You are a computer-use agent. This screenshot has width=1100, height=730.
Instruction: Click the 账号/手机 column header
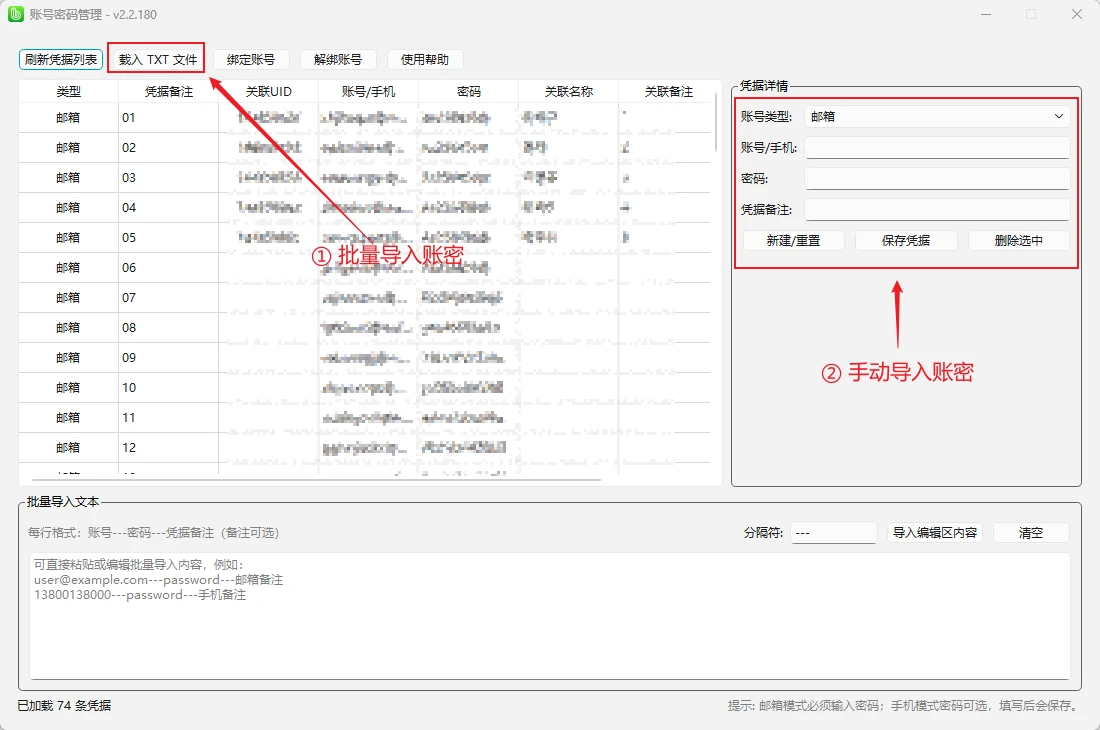(x=368, y=92)
